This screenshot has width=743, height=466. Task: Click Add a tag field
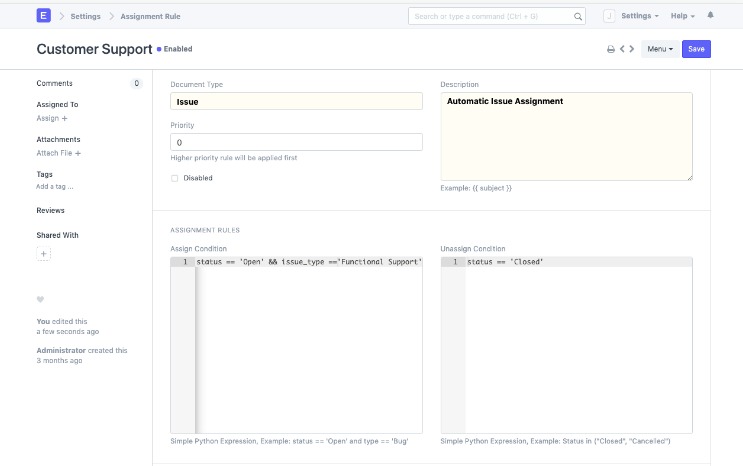[x=54, y=187]
